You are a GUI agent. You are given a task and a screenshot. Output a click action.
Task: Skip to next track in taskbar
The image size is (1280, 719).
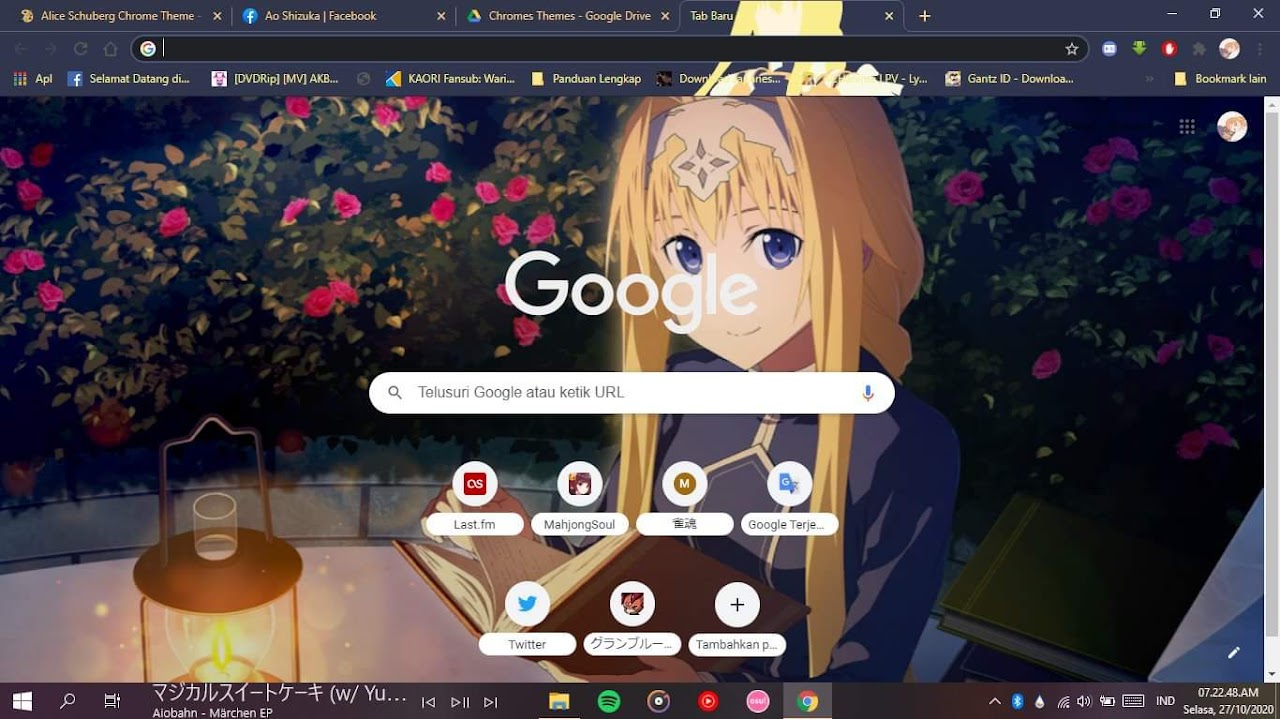[x=491, y=702]
